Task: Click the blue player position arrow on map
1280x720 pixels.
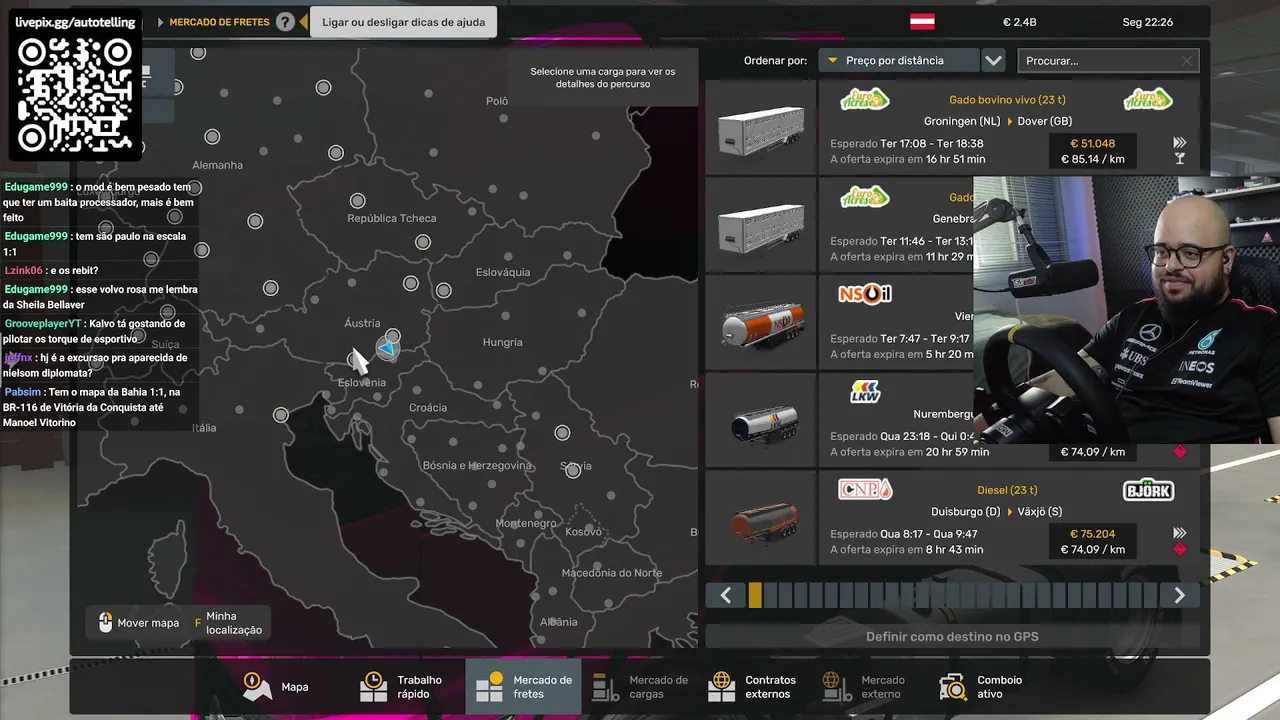Action: [x=387, y=348]
